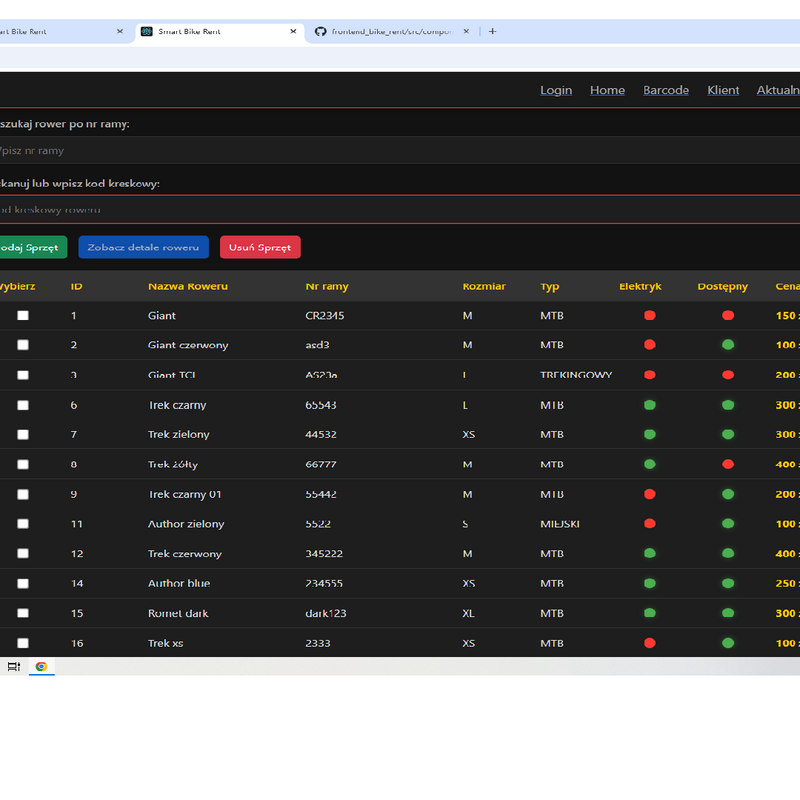The image size is (800, 800).
Task: Click the red Elektryk dot for Giant
Action: tap(649, 315)
